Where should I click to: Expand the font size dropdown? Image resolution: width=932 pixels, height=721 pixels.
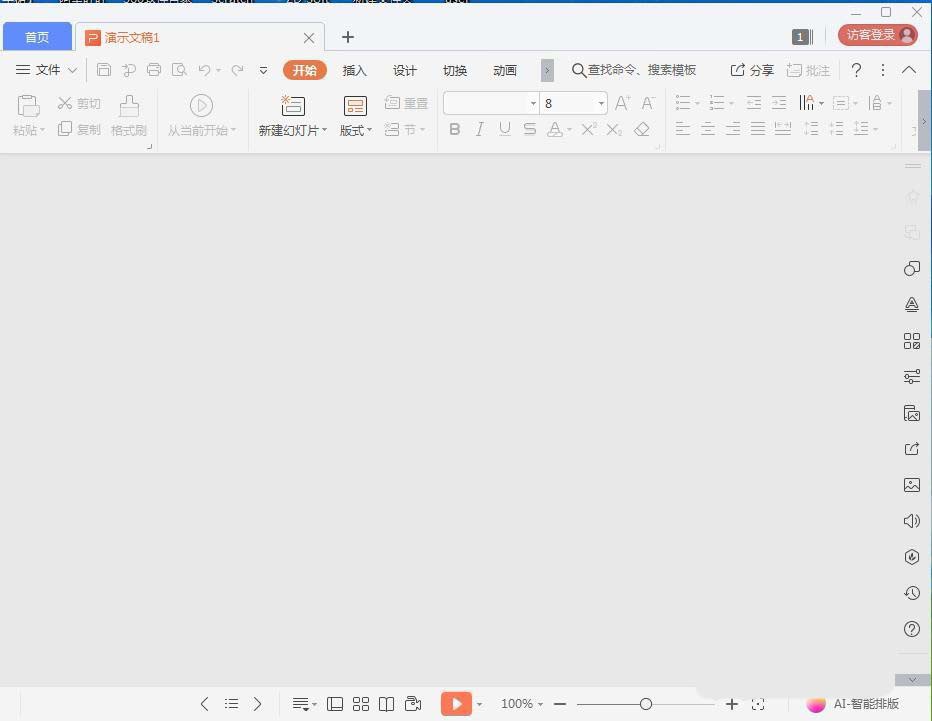[601, 103]
